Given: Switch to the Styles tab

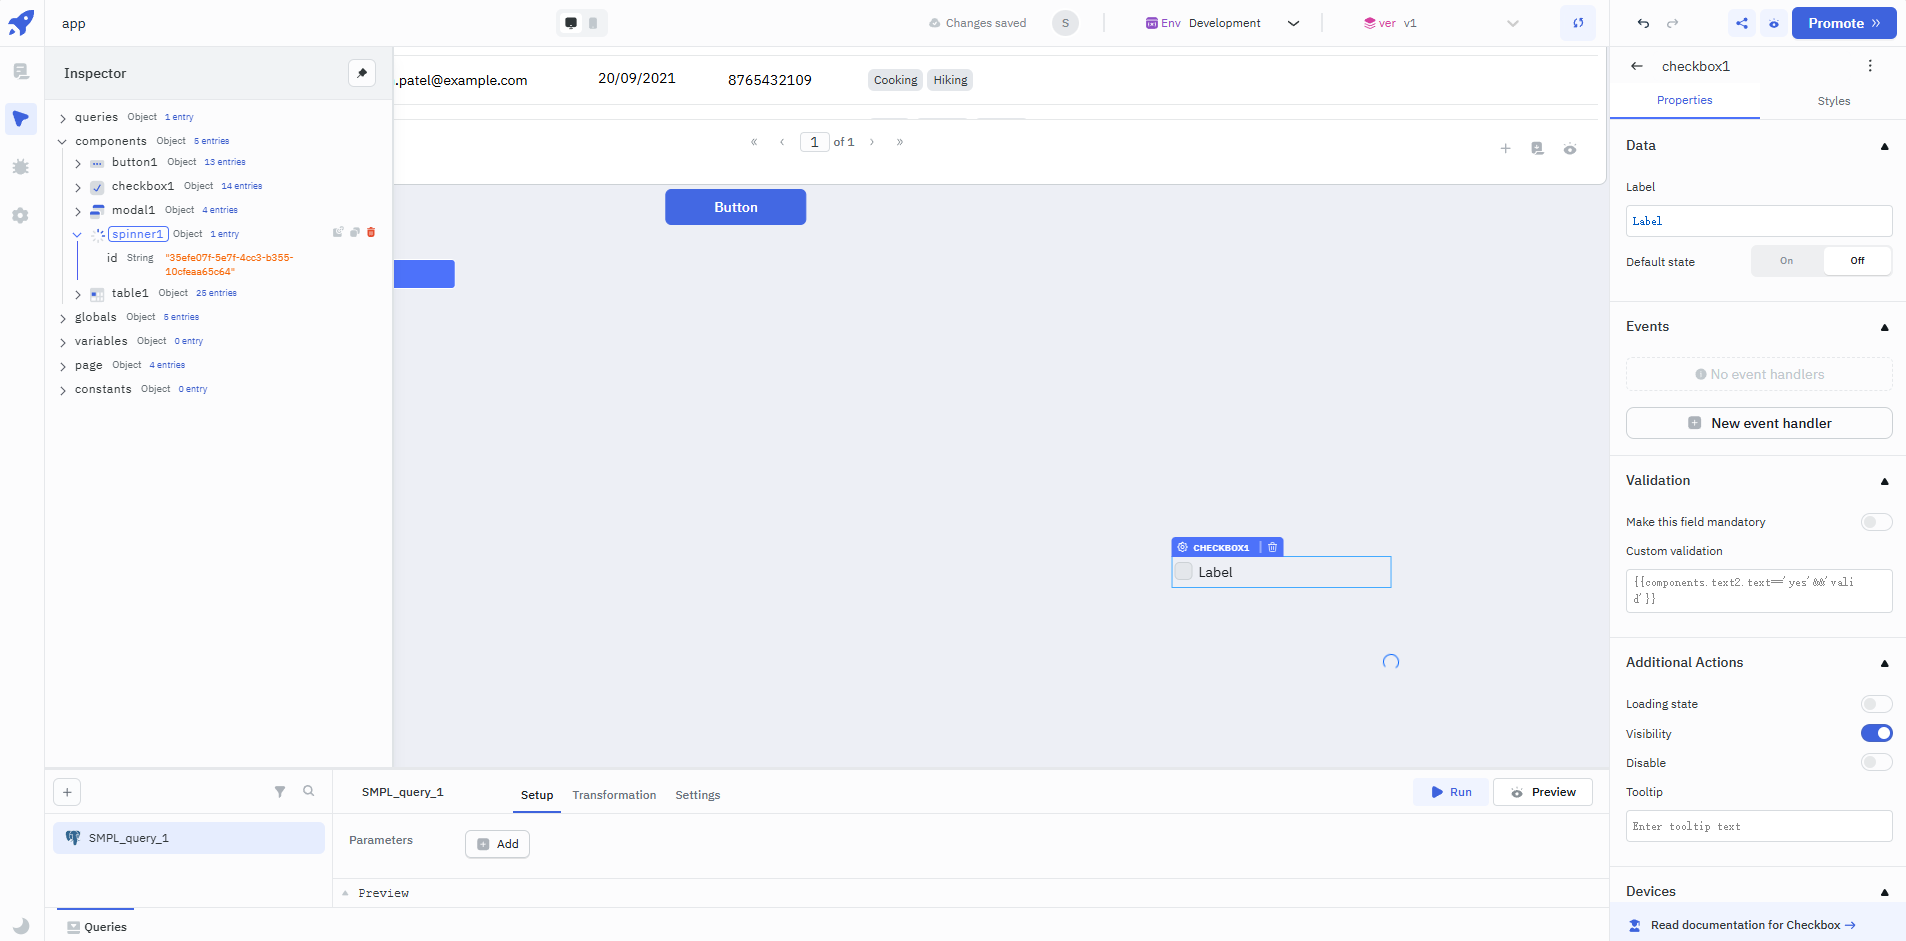Looking at the screenshot, I should 1833,101.
